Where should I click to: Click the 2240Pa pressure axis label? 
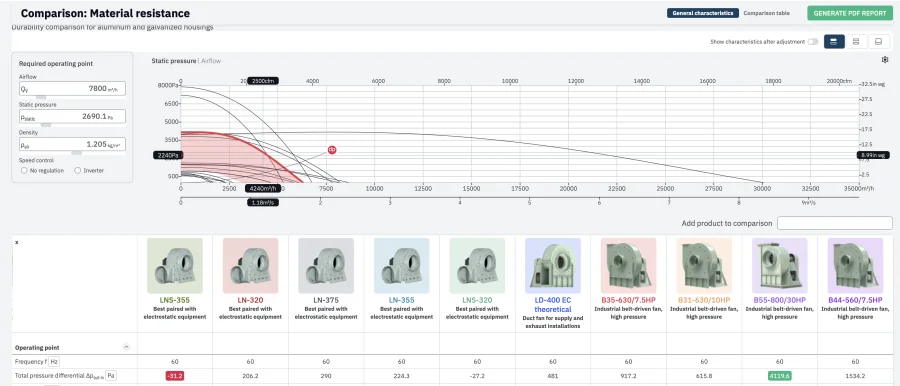click(168, 155)
